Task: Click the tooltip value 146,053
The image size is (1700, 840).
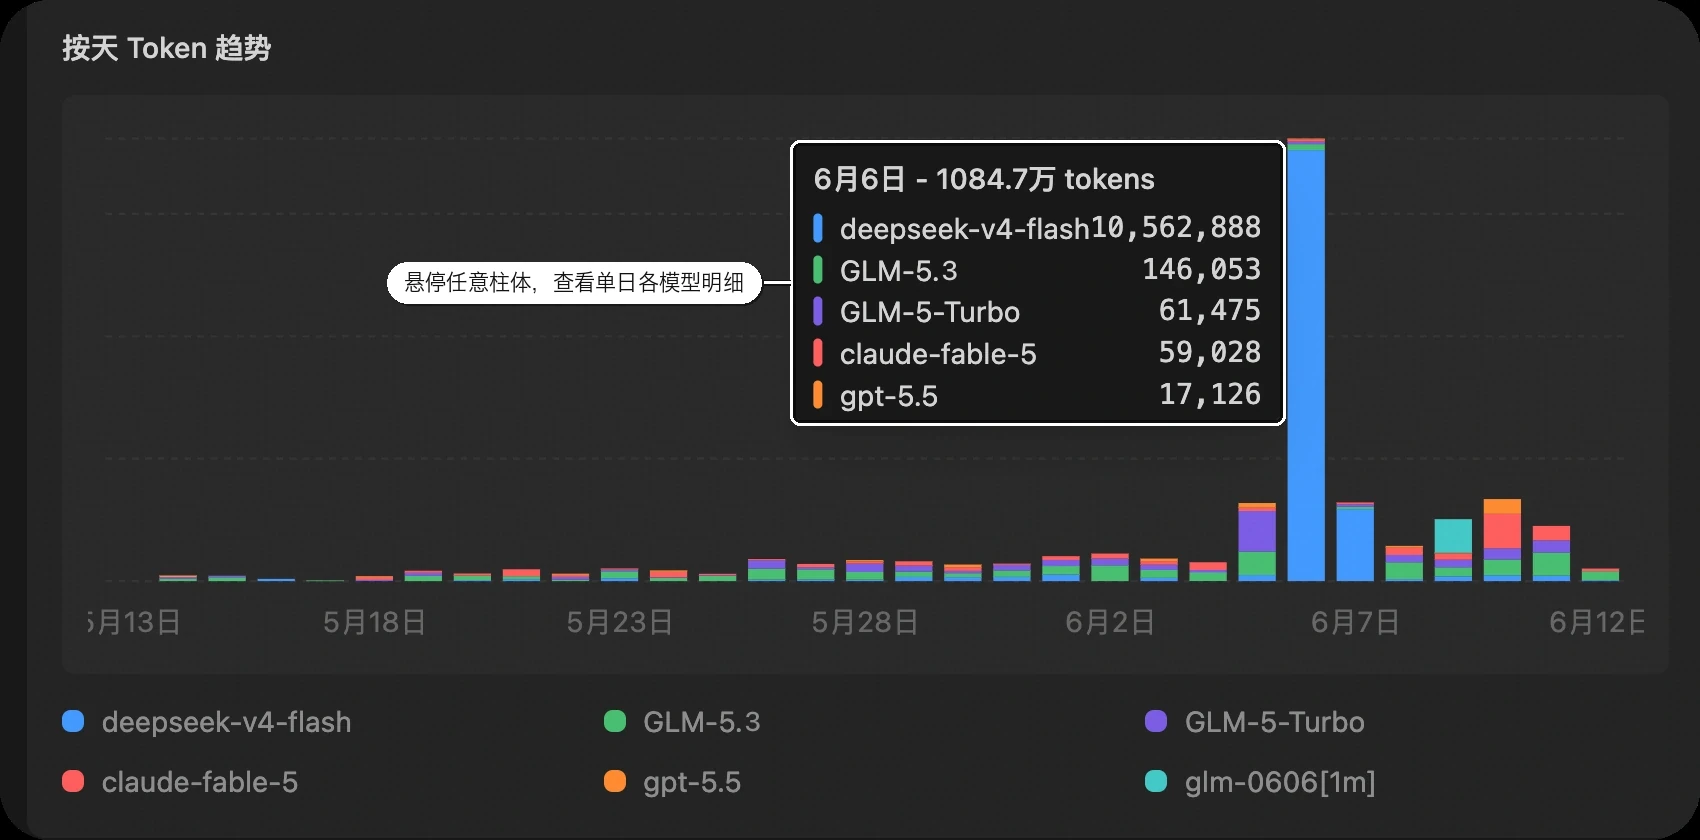Action: pos(1202,269)
